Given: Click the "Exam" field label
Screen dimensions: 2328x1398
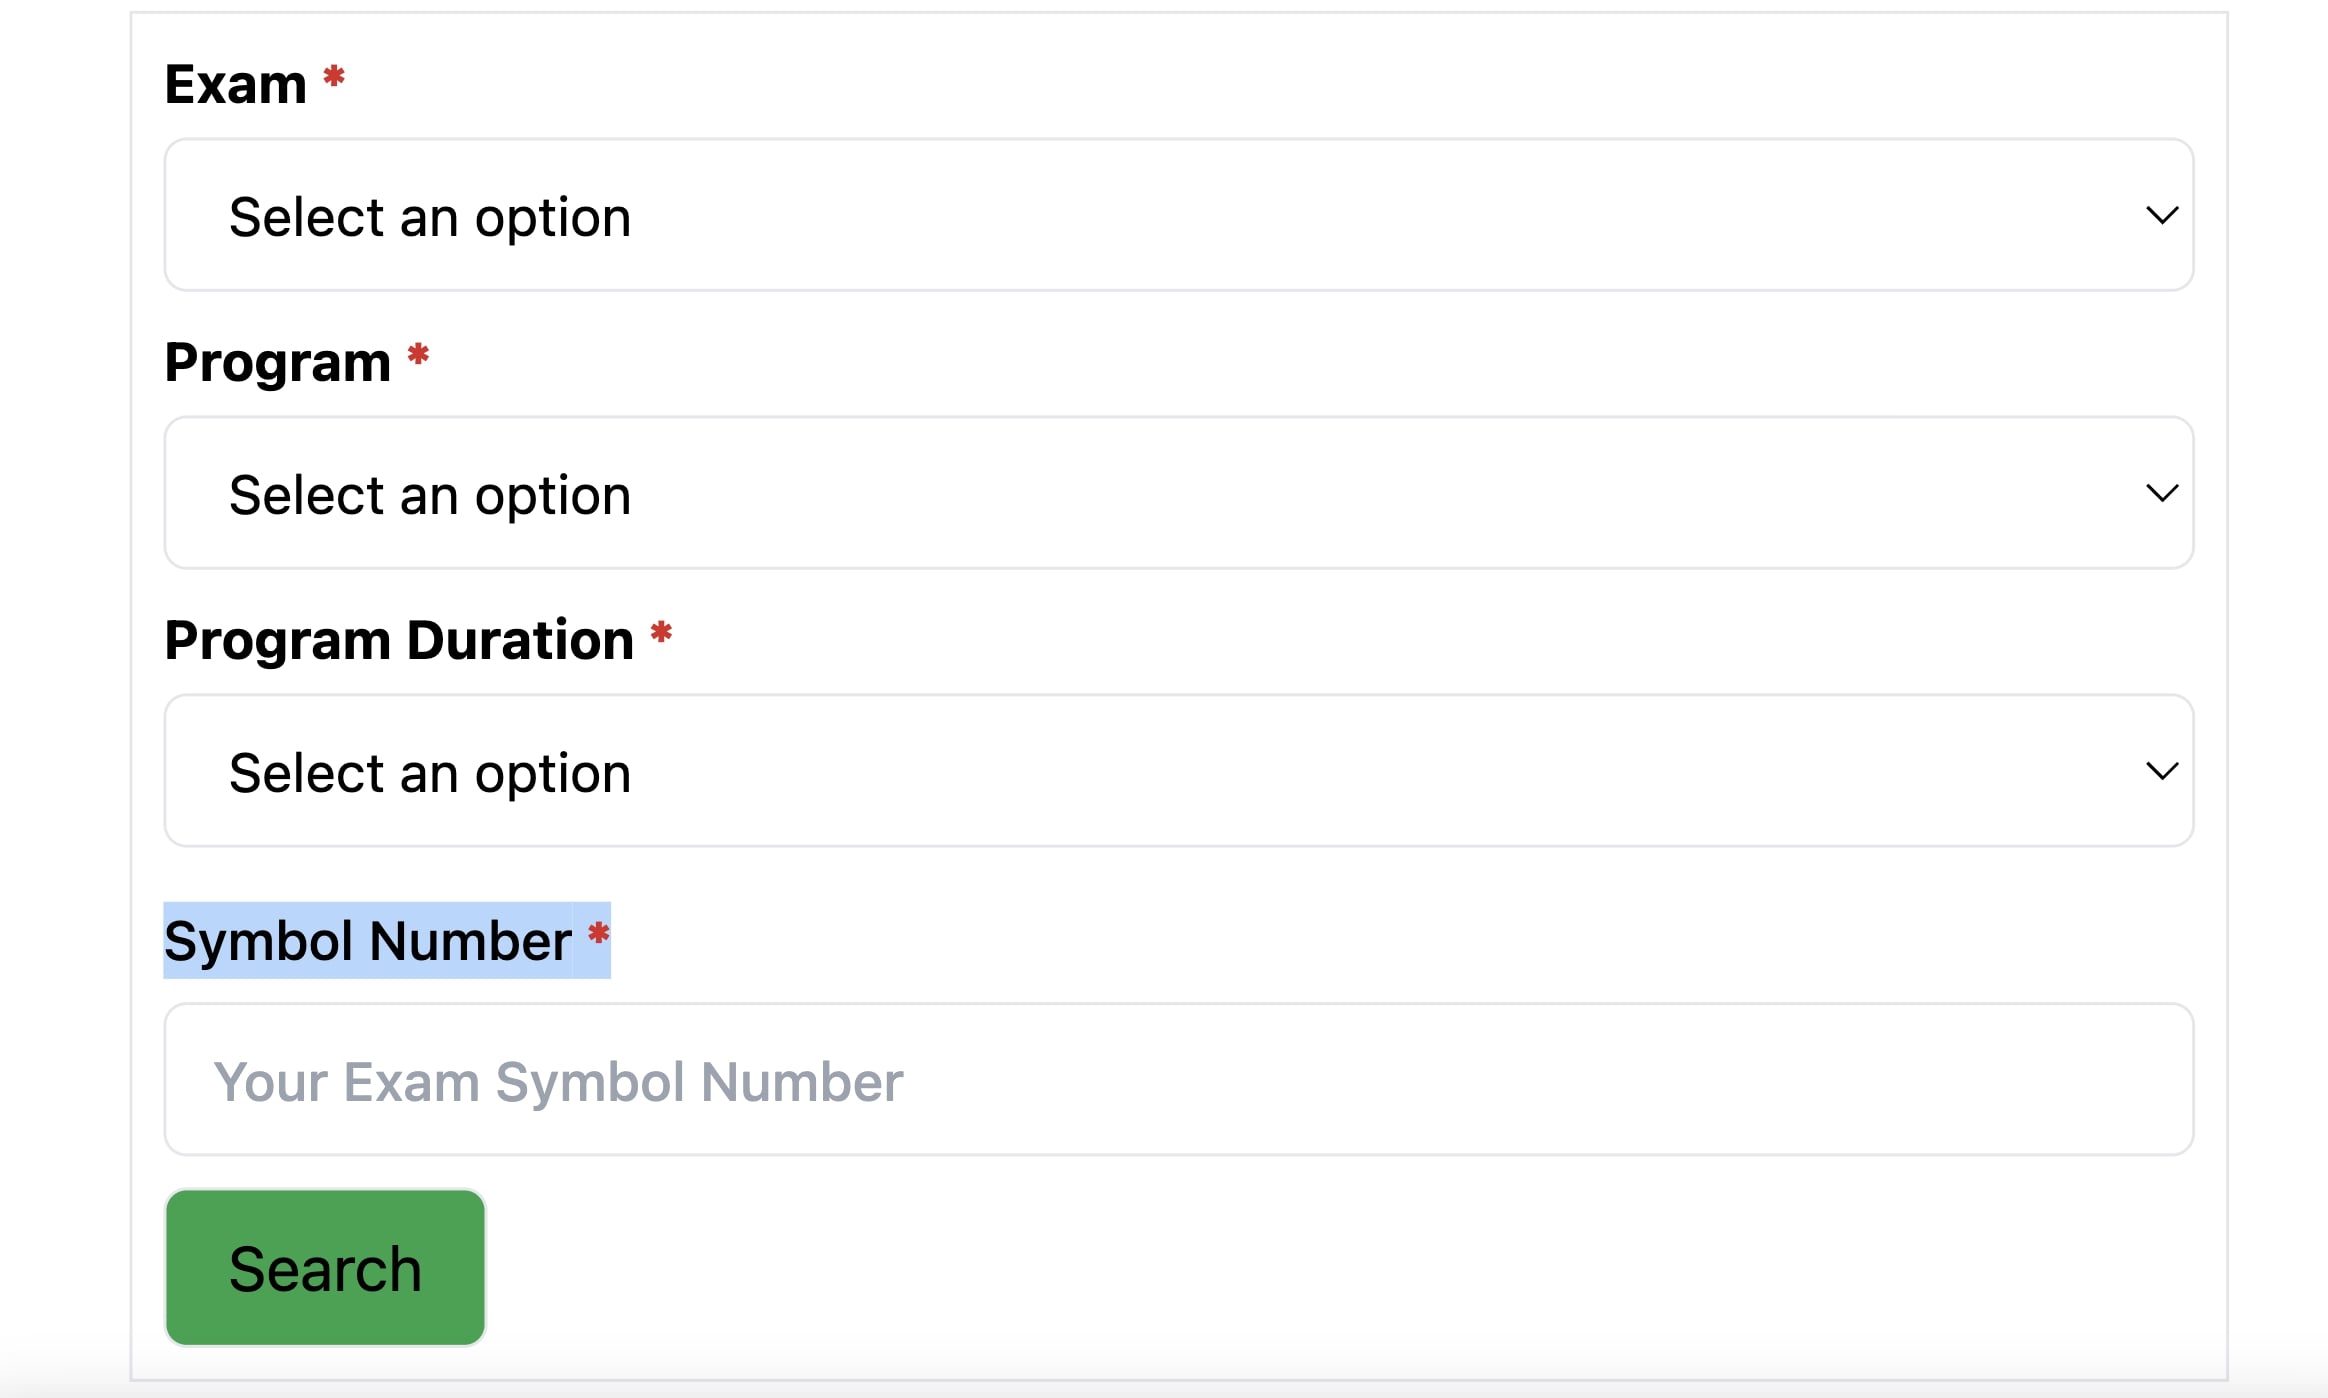Looking at the screenshot, I should pos(236,85).
